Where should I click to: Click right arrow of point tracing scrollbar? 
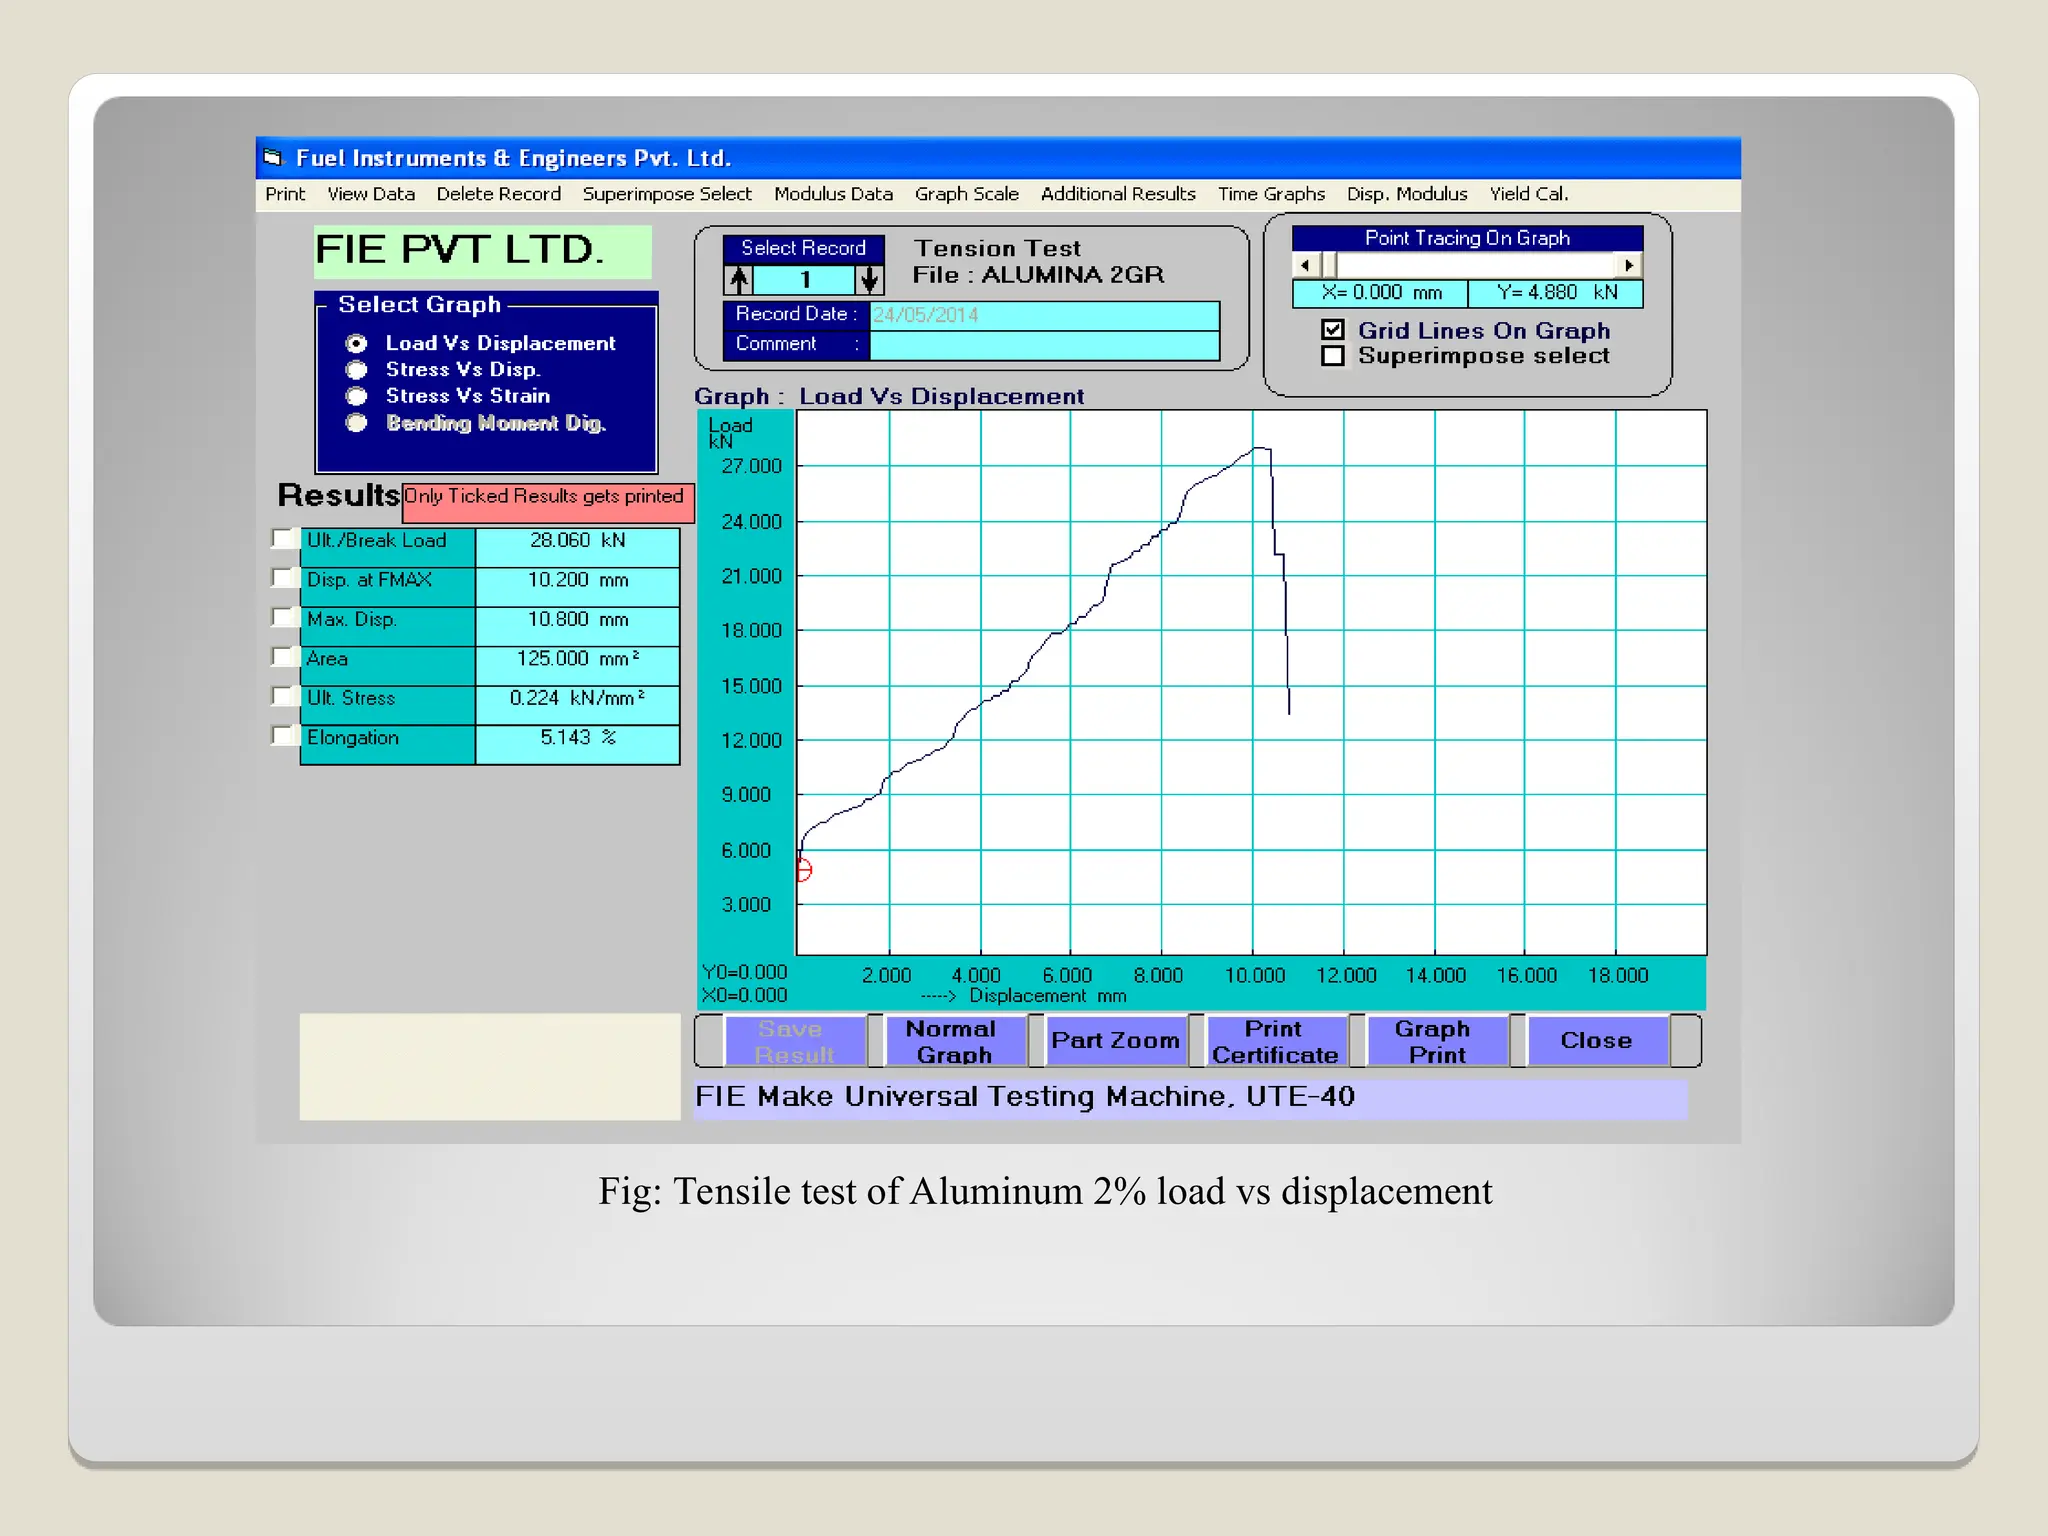click(1629, 265)
